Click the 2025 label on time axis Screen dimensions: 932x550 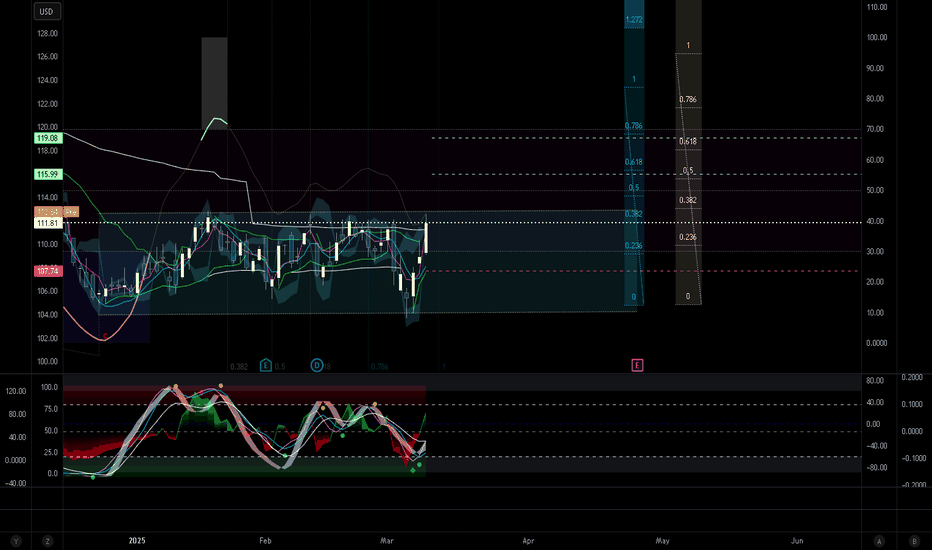(137, 540)
